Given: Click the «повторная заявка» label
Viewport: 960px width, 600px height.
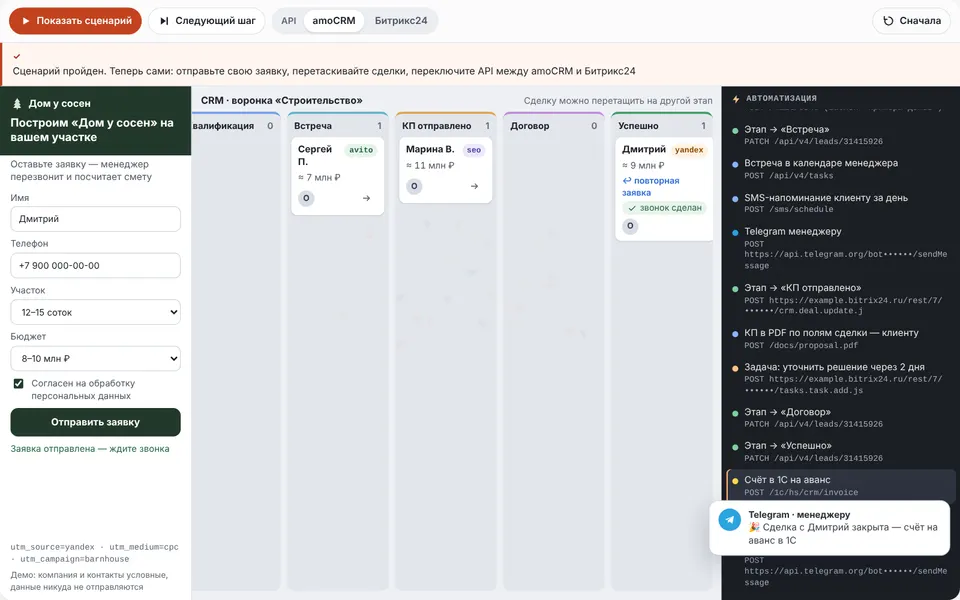Looking at the screenshot, I should pyautogui.click(x=651, y=187).
